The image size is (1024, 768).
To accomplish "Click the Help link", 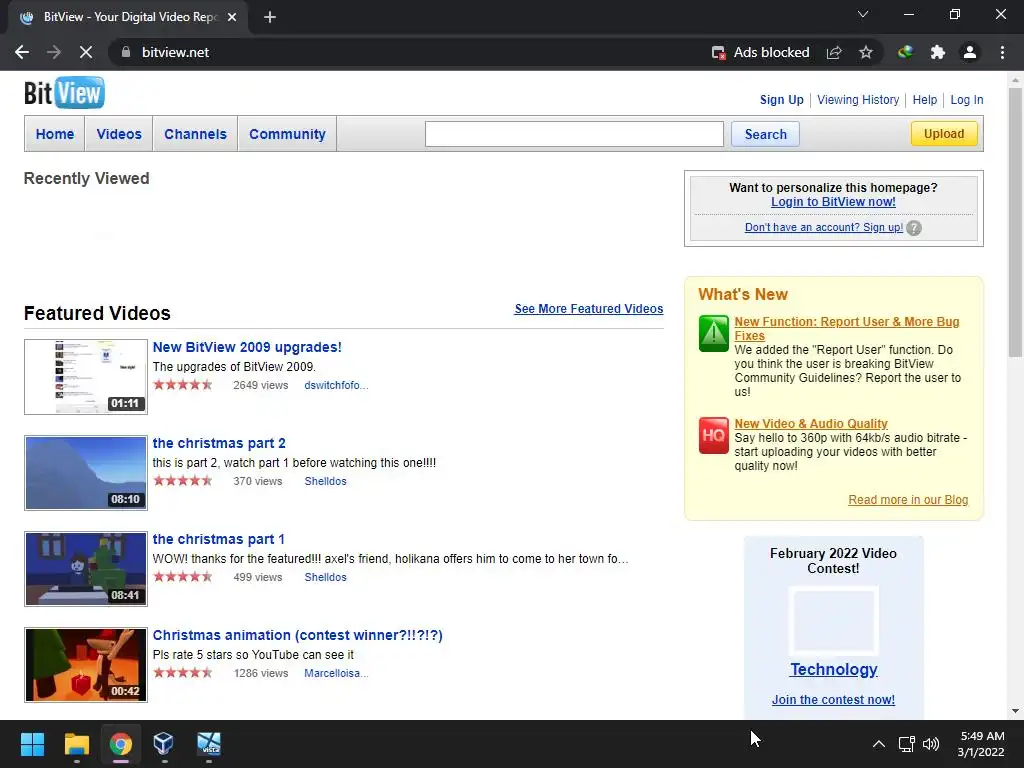I will pos(925,100).
